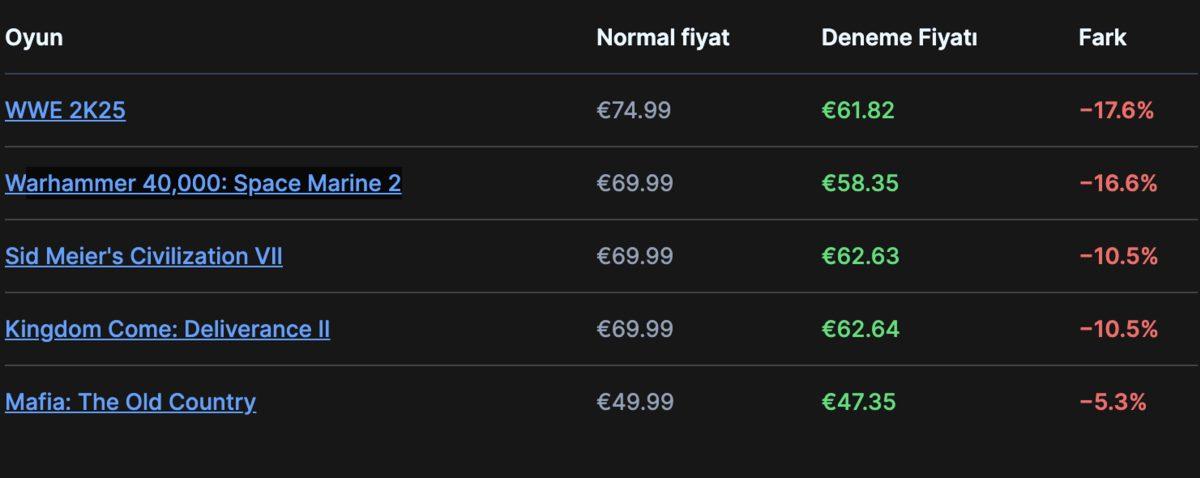This screenshot has height=478, width=1200.
Task: Open Mafia: The Old Country link
Action: (130, 402)
